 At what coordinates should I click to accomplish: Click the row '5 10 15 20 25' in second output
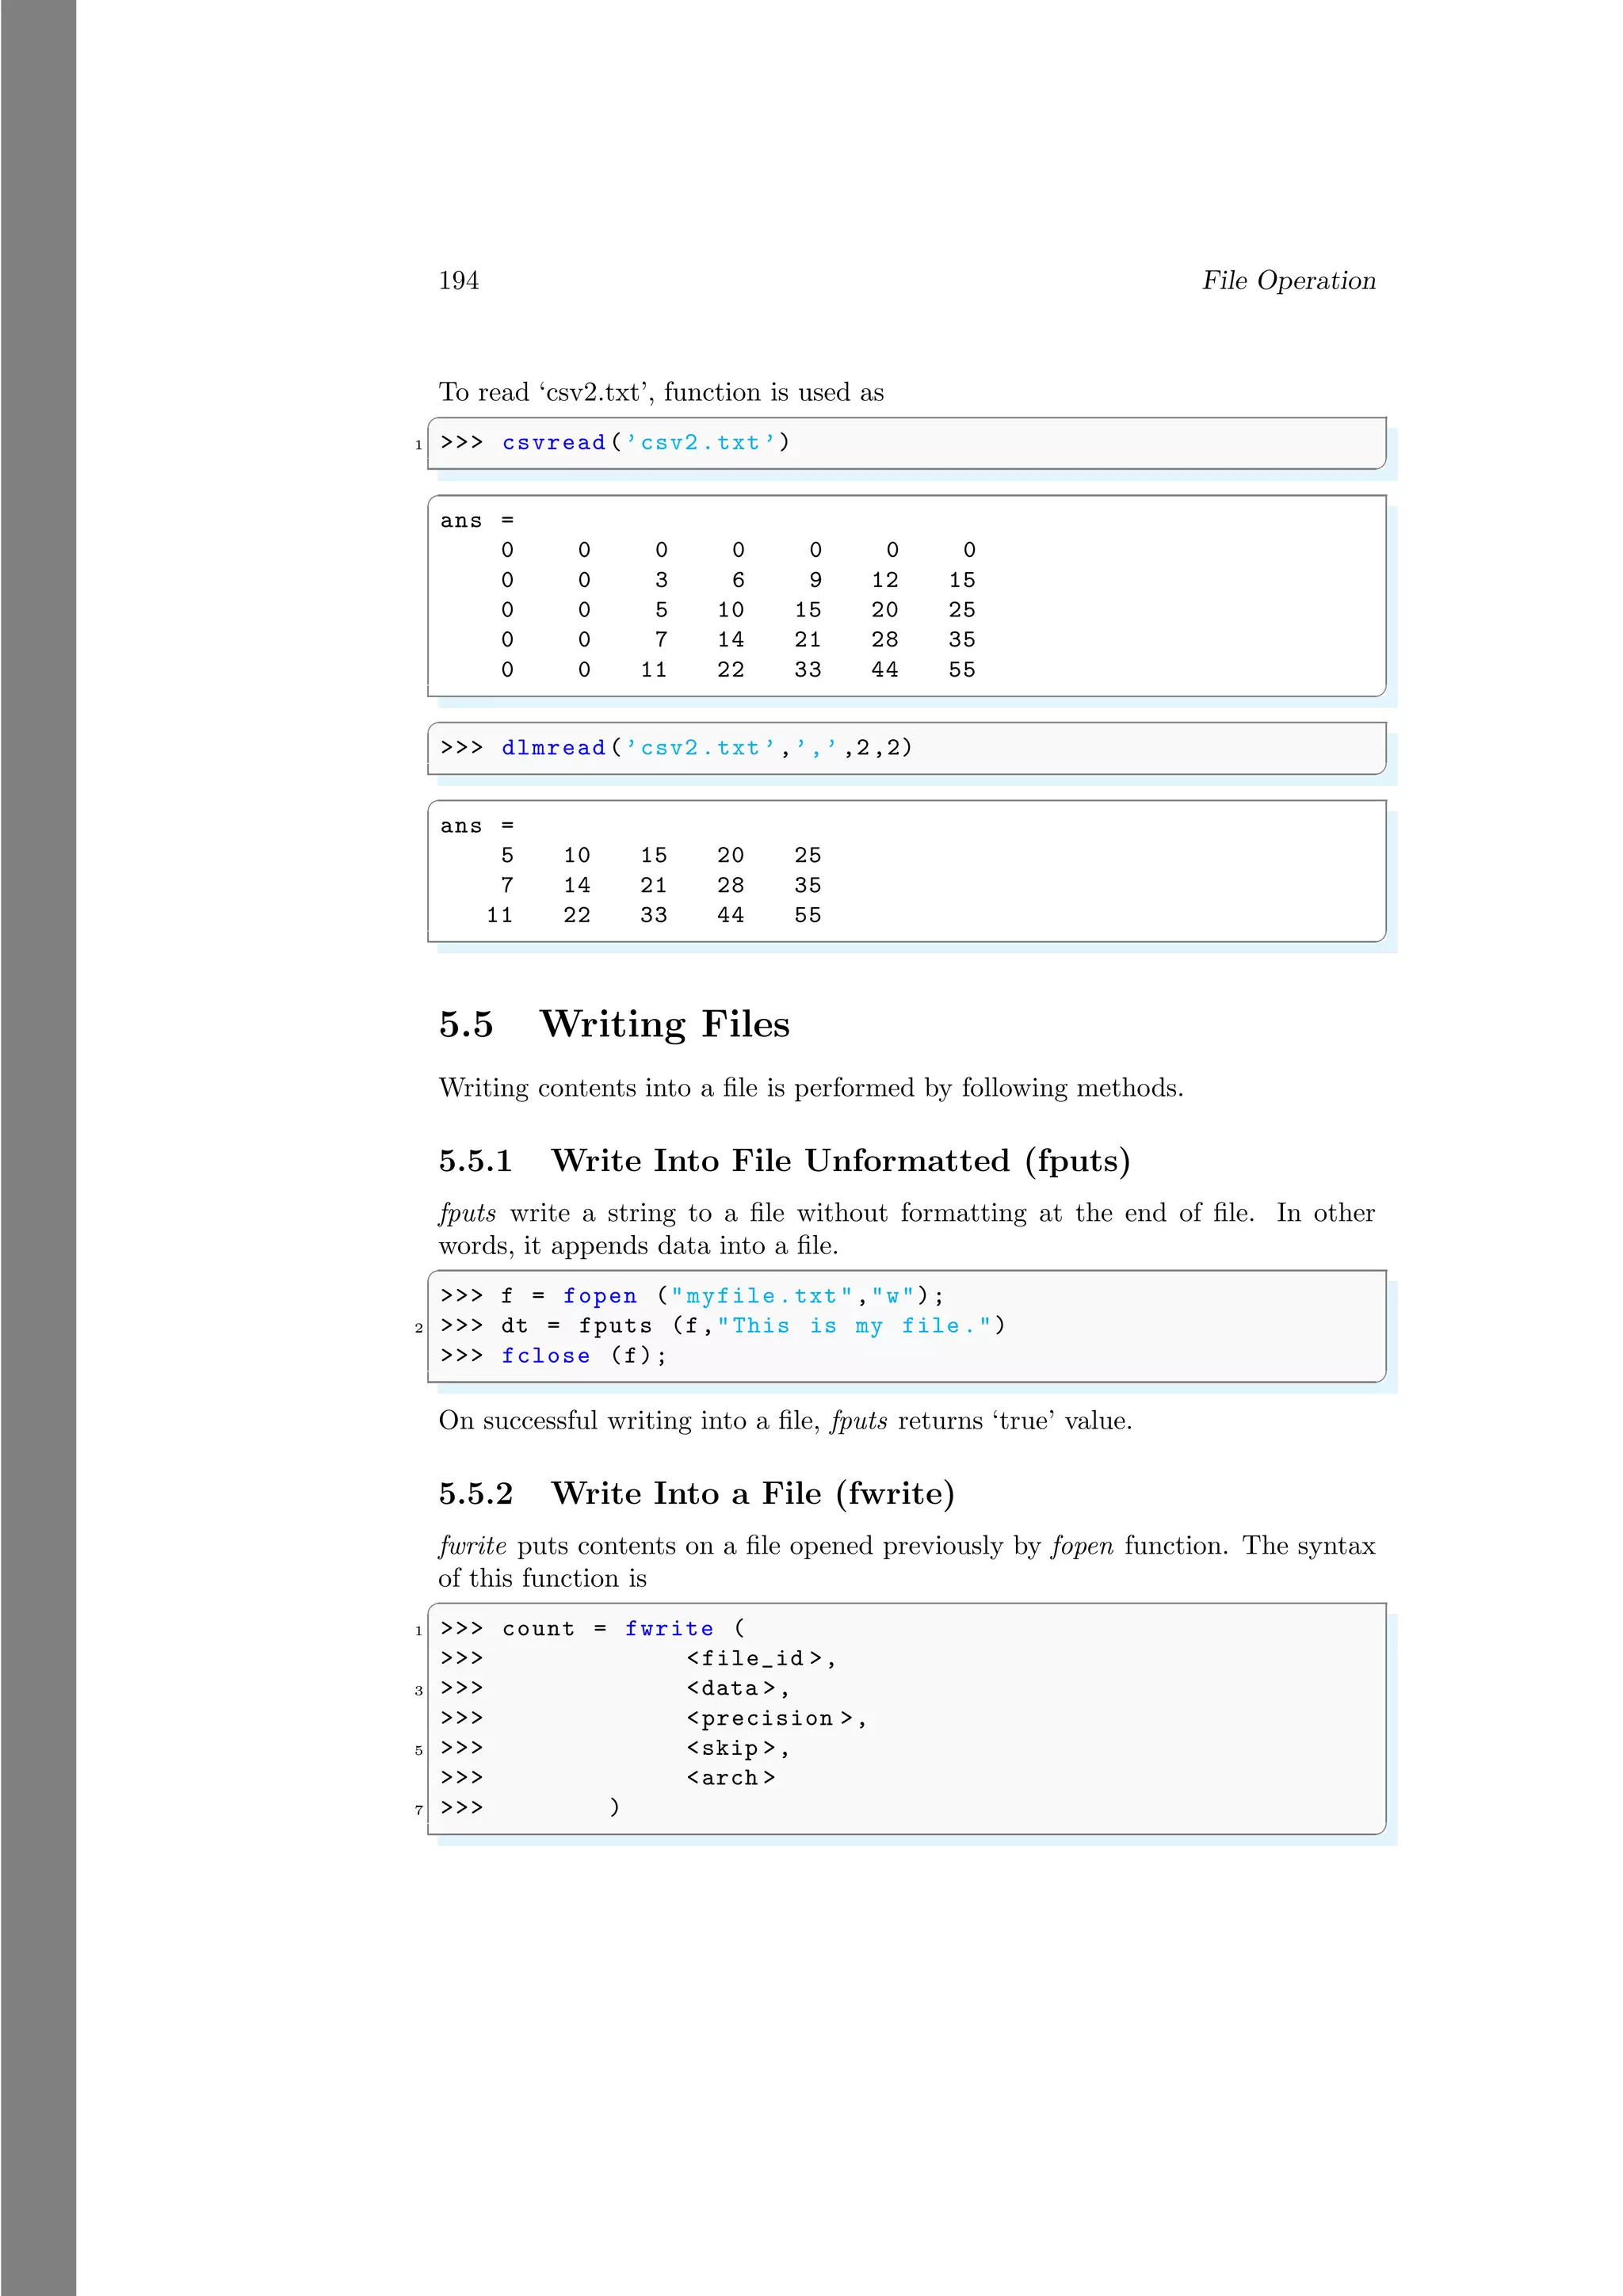point(661,856)
